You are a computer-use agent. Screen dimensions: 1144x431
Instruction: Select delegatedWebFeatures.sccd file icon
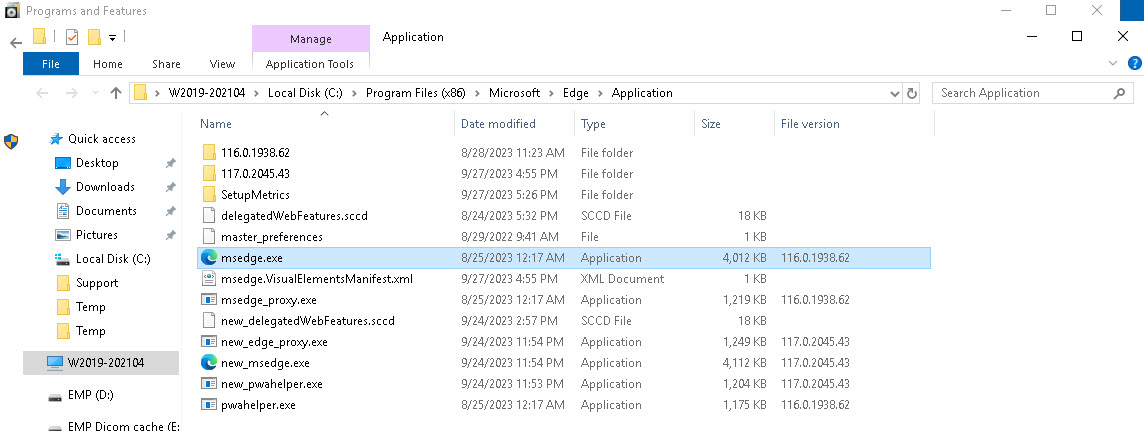pos(209,216)
